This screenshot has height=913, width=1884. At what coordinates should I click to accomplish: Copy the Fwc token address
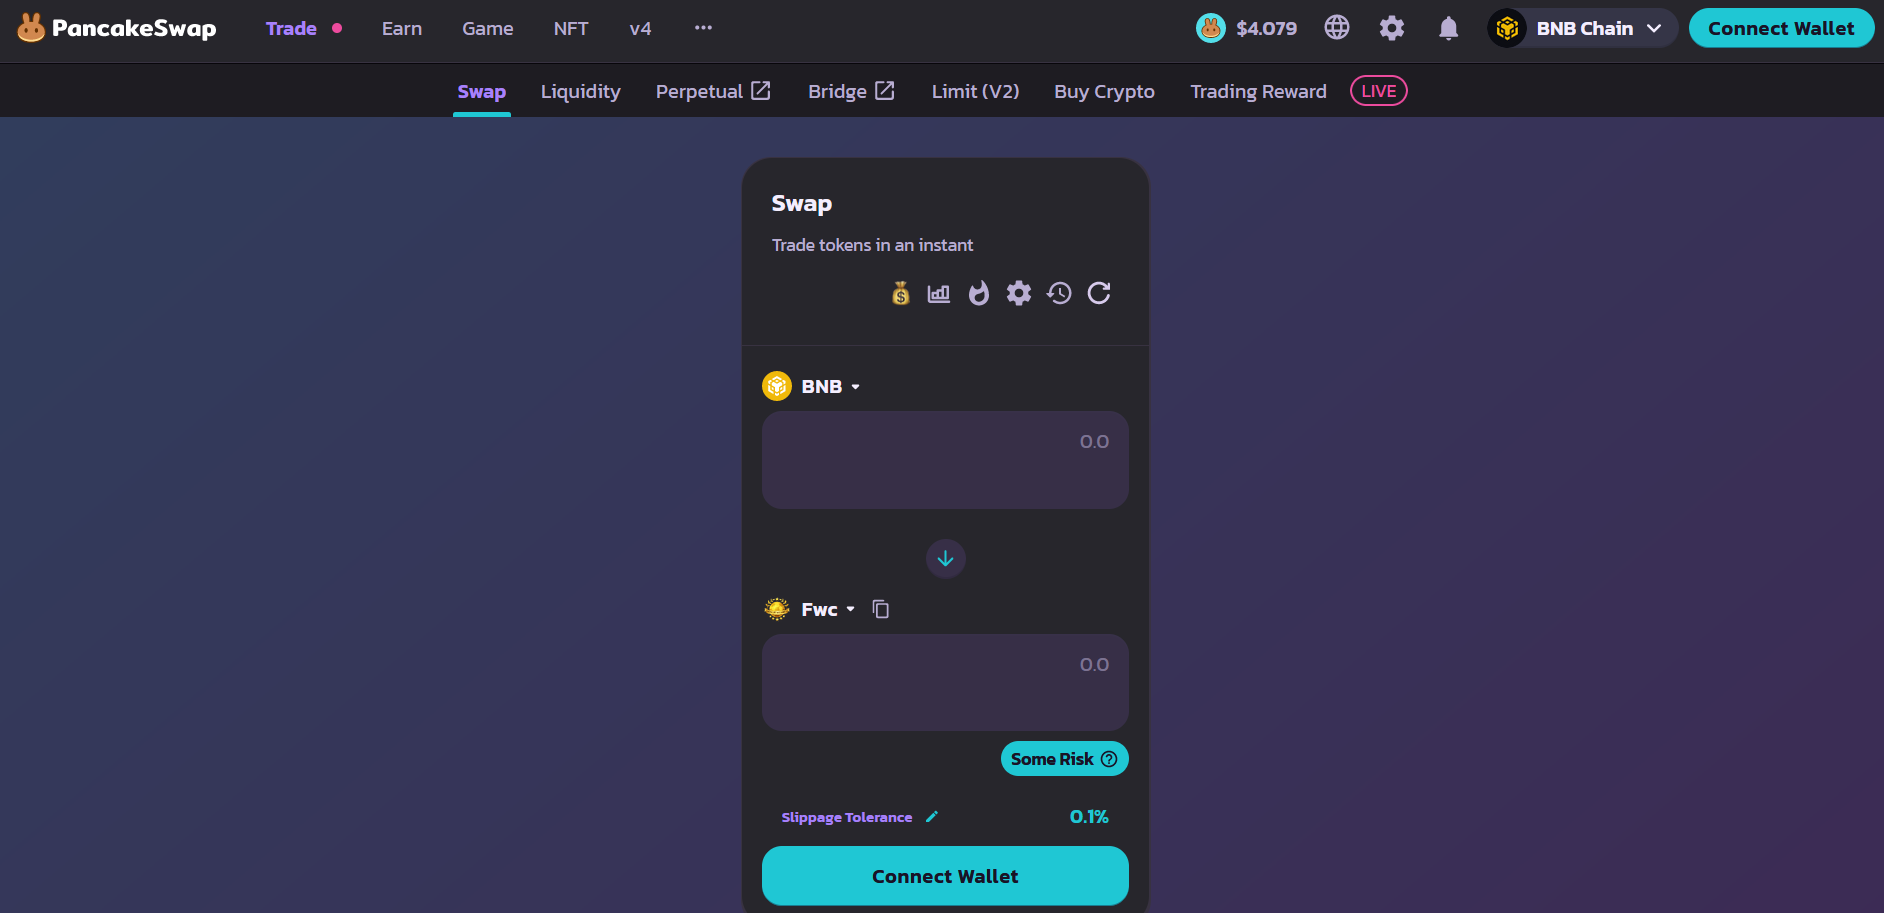881,609
